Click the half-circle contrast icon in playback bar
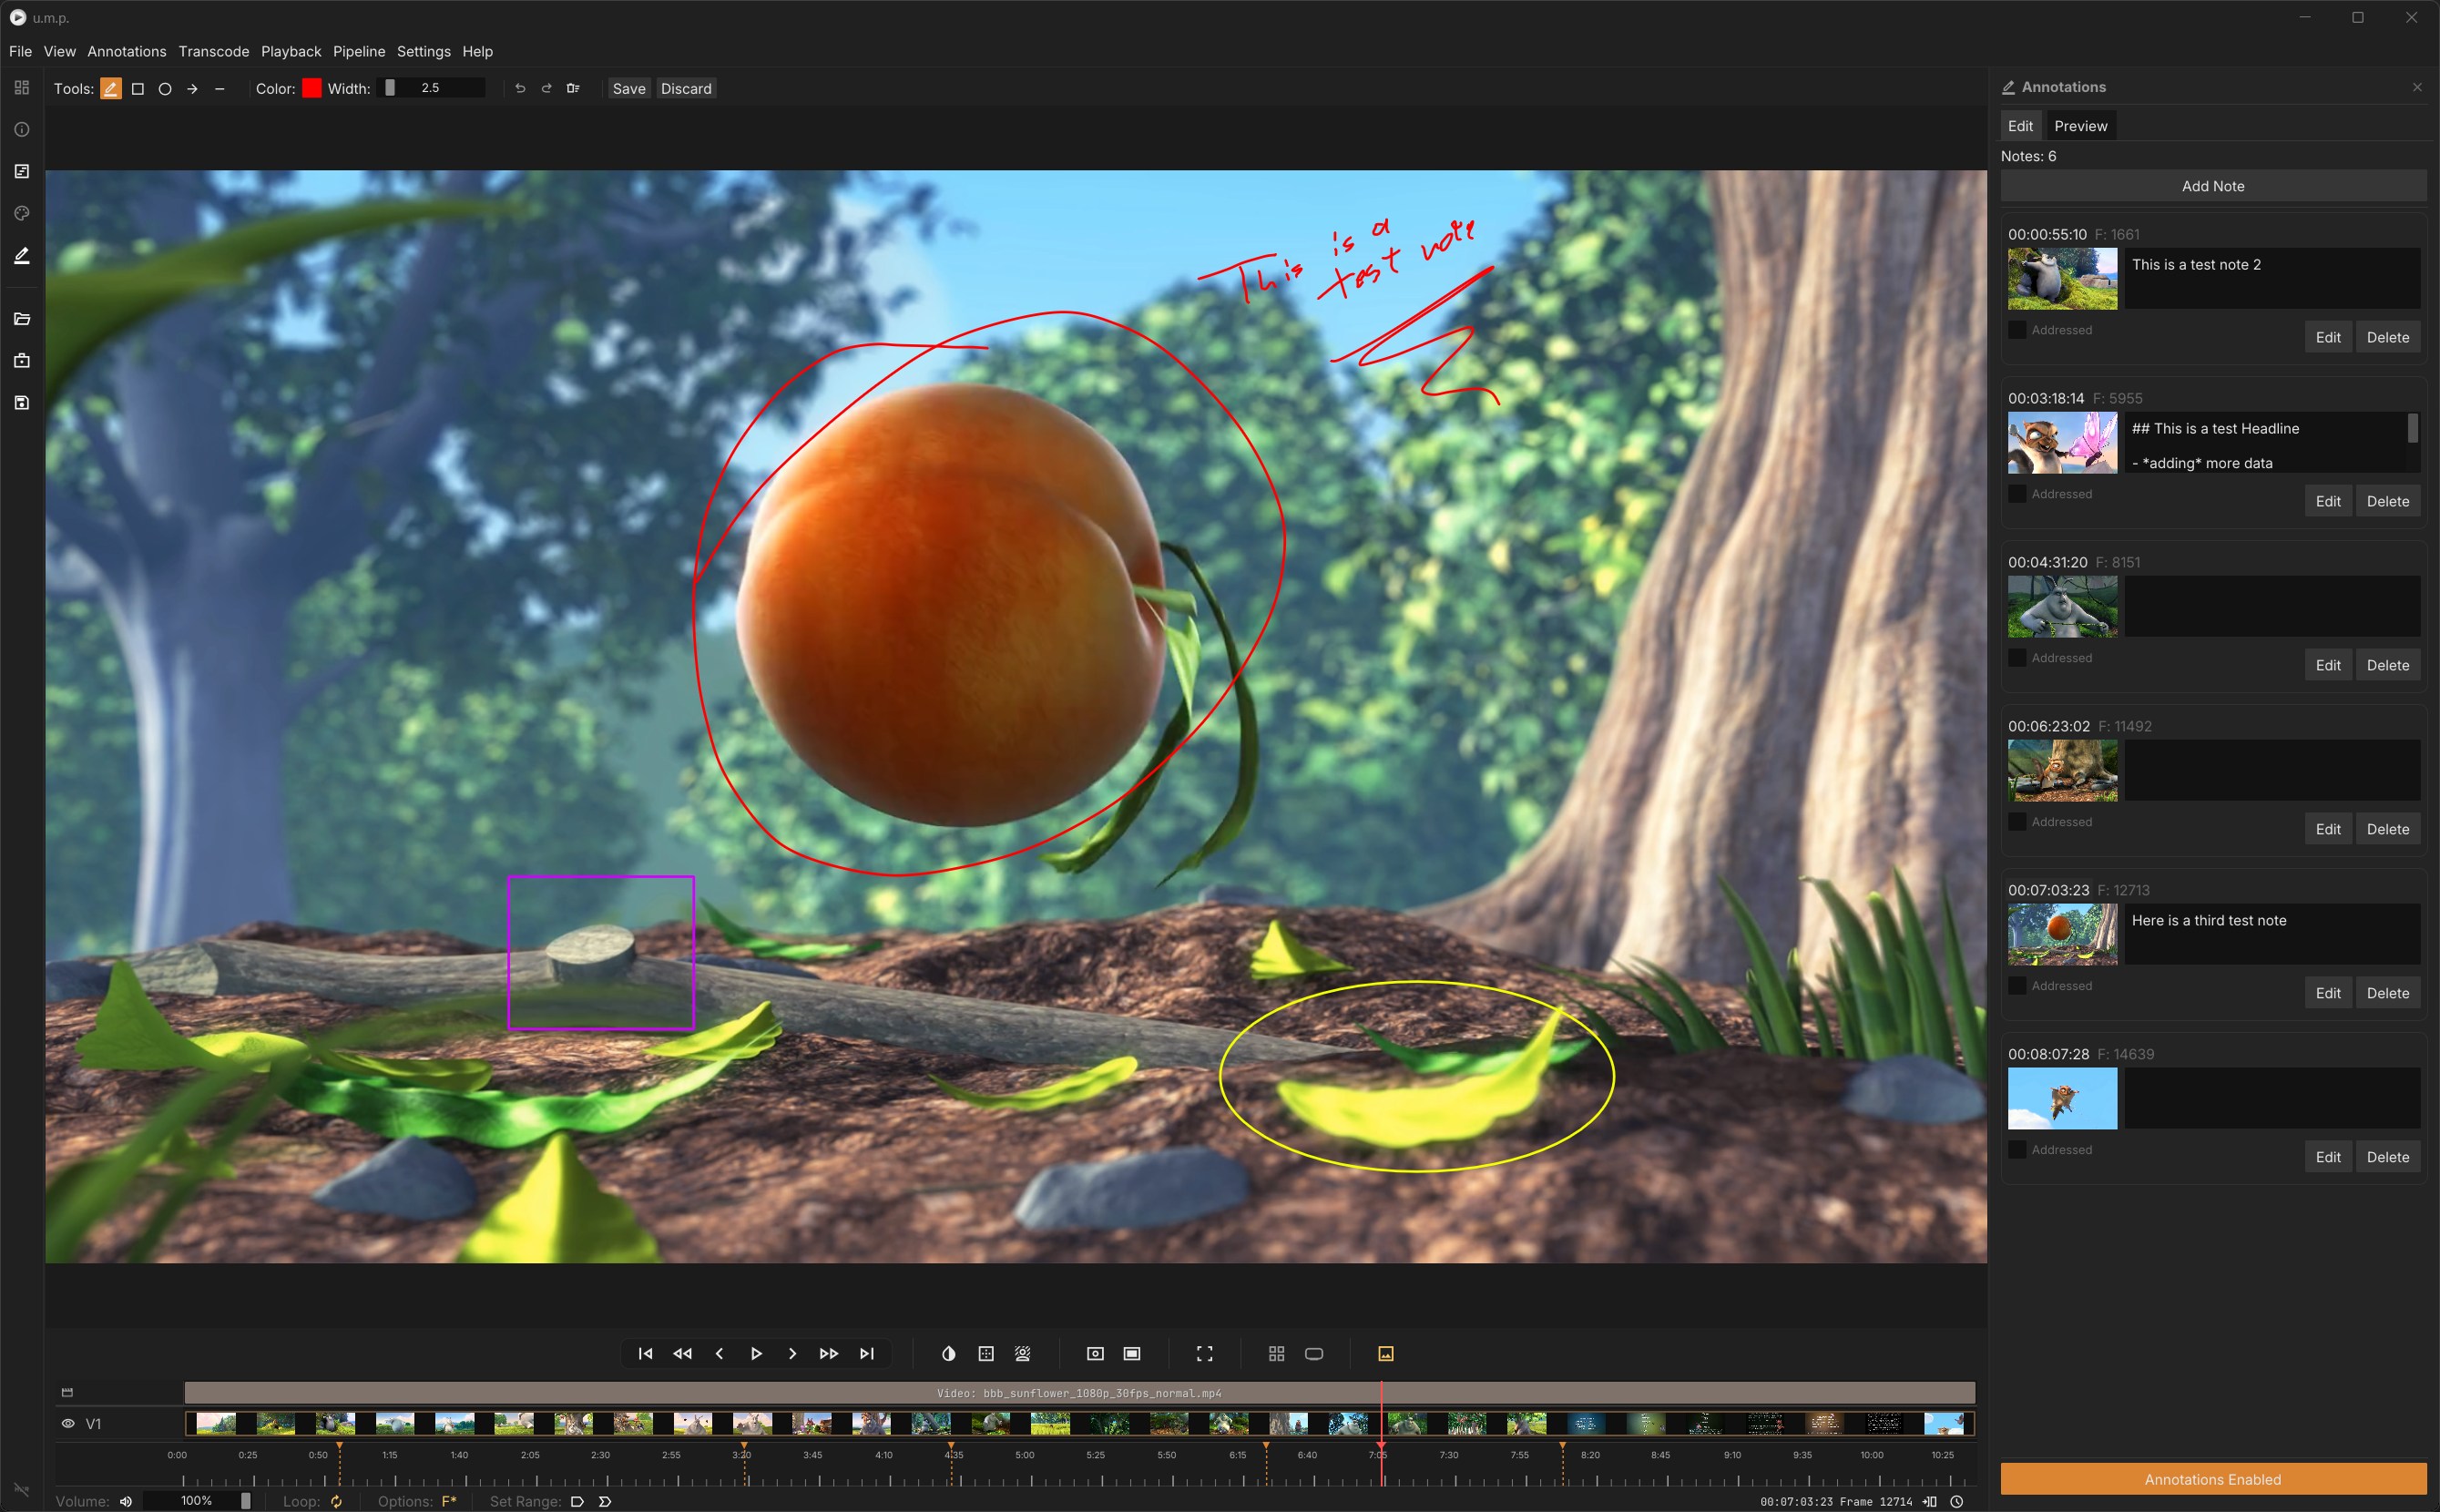Viewport: 2440px width, 1512px height. pos(948,1353)
